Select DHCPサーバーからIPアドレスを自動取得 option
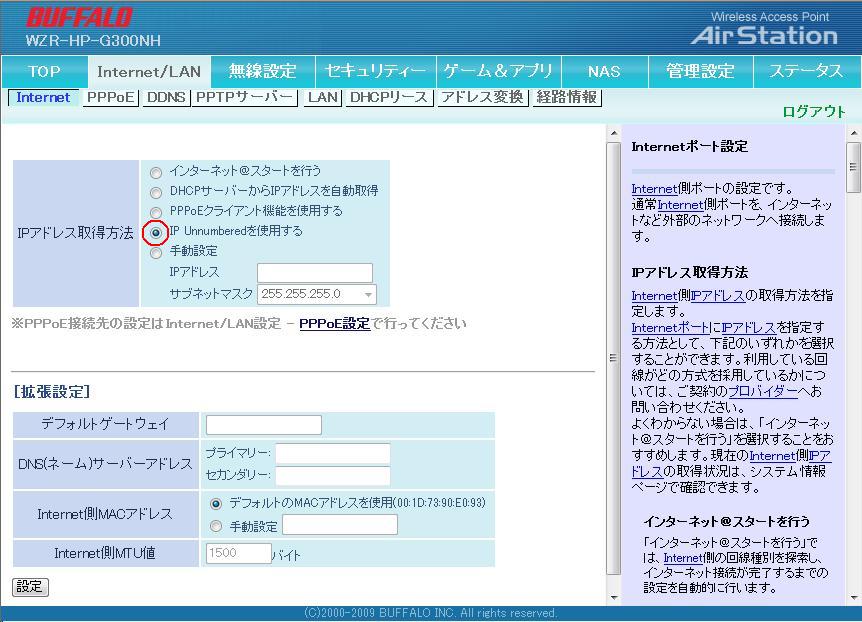 [156, 192]
